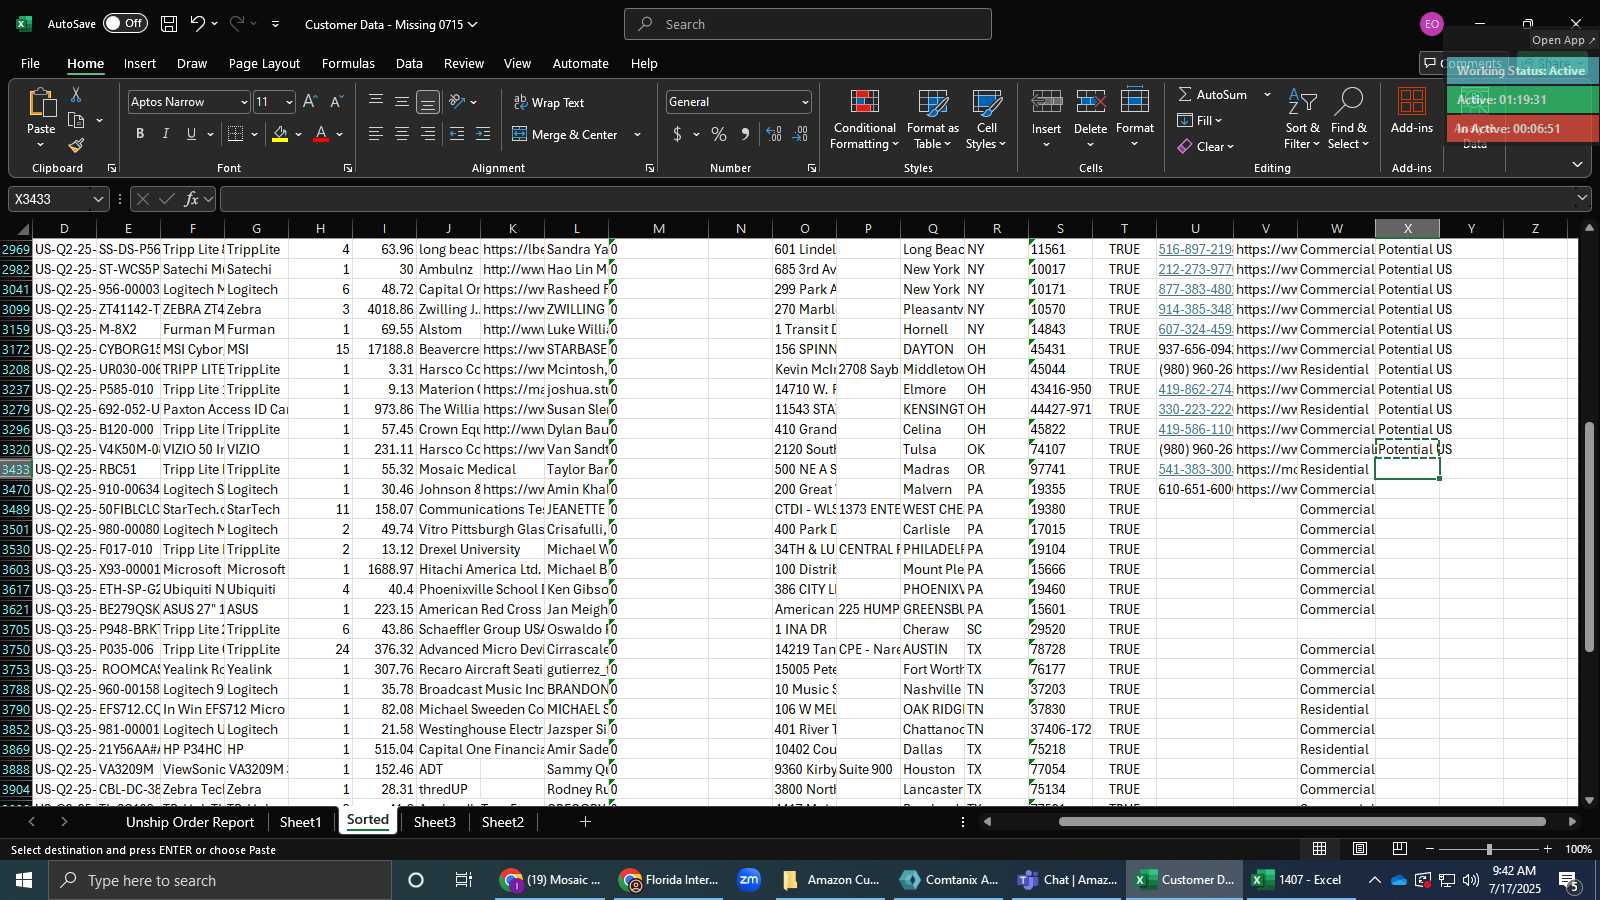Expand the AutoSum dropdown arrow
1600x900 pixels.
pos(1267,95)
